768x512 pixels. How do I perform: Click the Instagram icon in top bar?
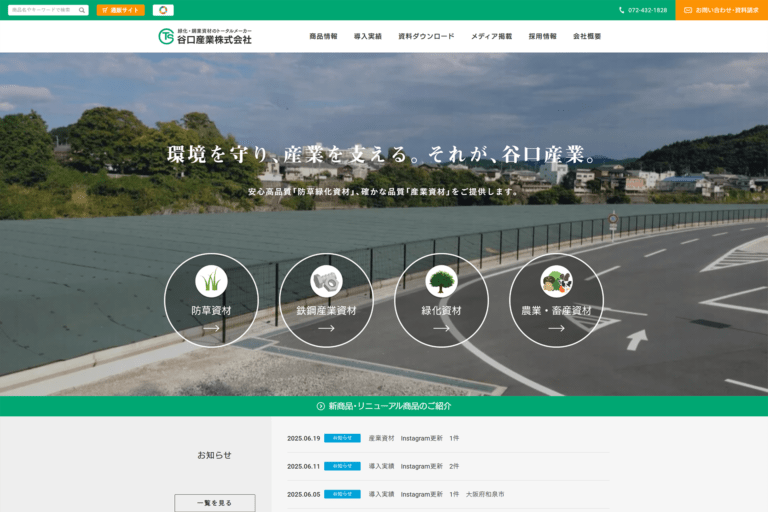(163, 10)
